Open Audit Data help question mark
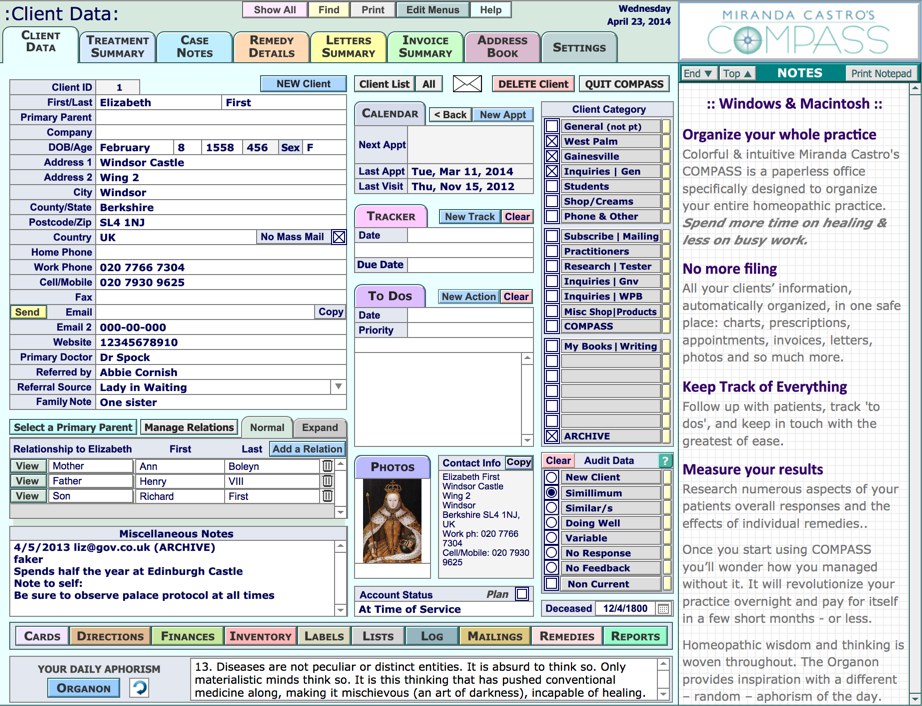Image resolution: width=922 pixels, height=706 pixels. (x=665, y=461)
